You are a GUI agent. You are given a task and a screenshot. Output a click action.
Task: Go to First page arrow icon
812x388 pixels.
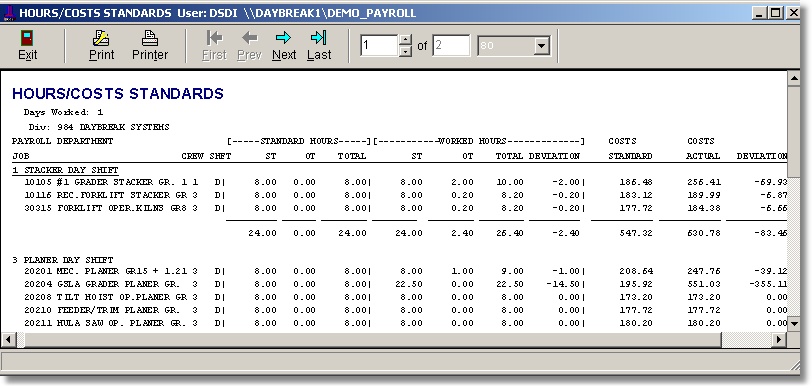click(214, 37)
